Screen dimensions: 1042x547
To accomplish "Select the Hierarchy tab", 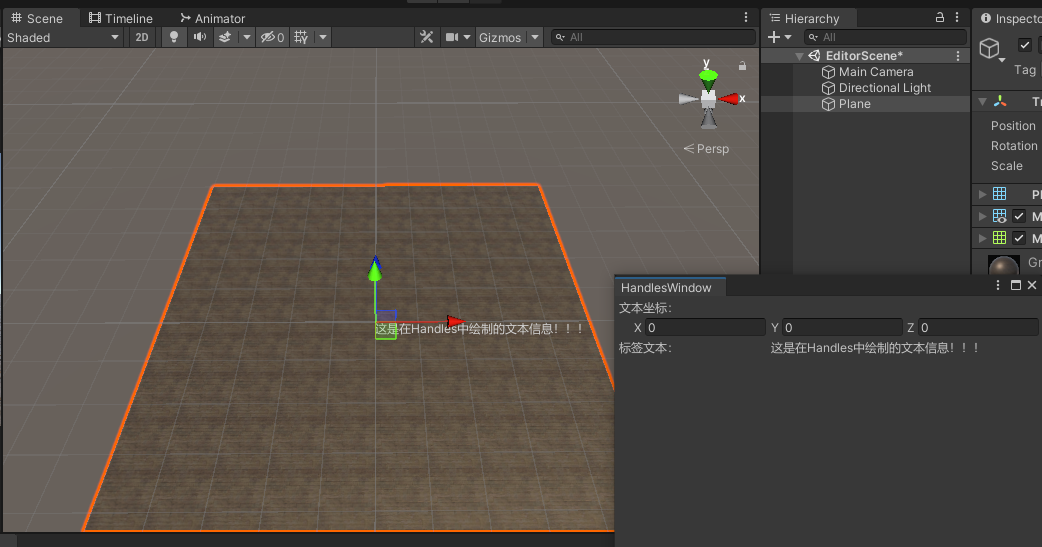I will [804, 18].
